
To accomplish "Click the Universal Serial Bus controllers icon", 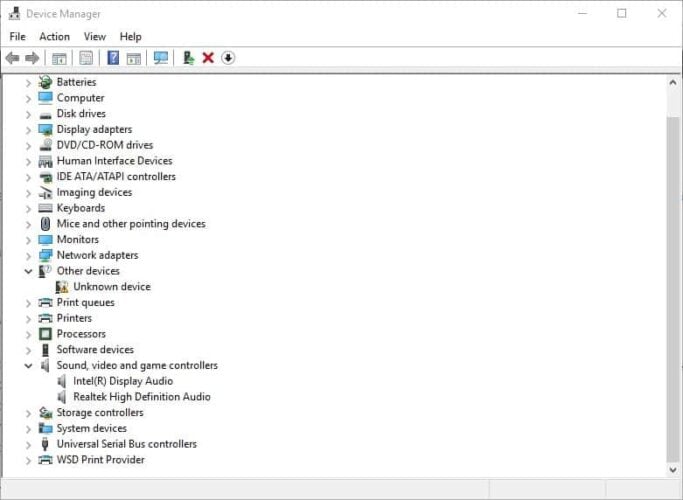I will tap(45, 444).
